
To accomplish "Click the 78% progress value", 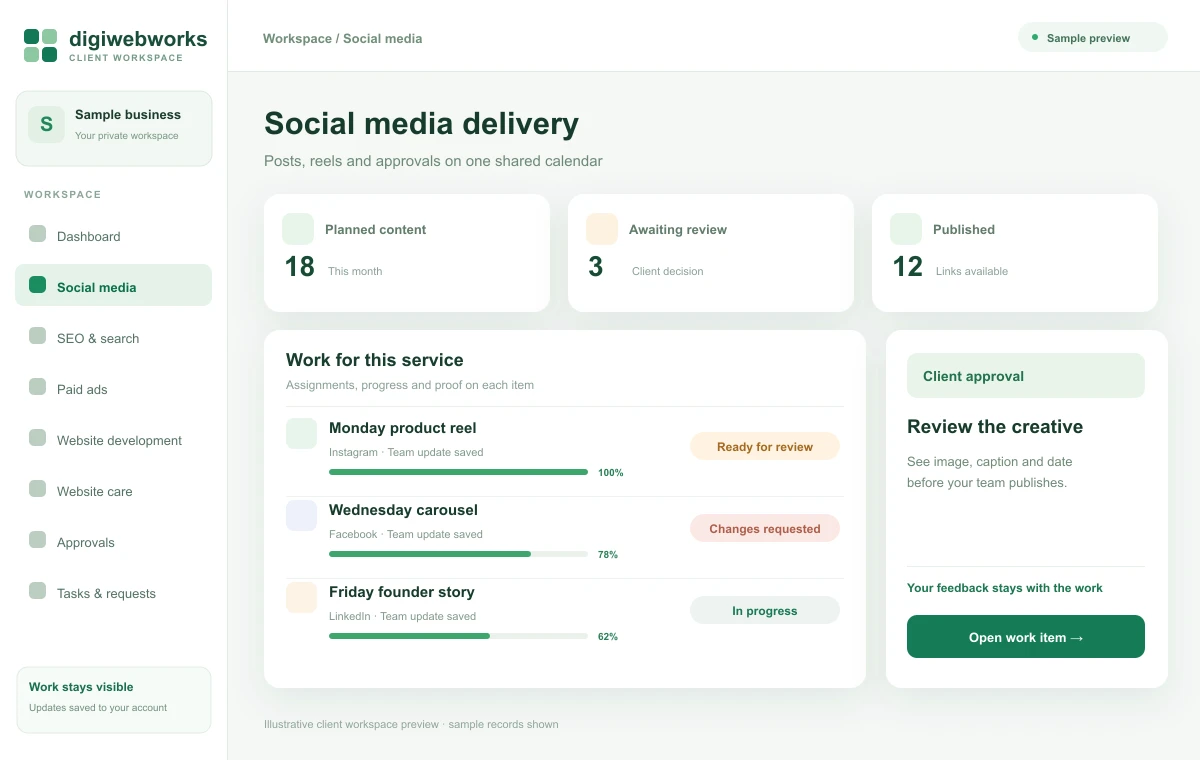I will (x=608, y=555).
